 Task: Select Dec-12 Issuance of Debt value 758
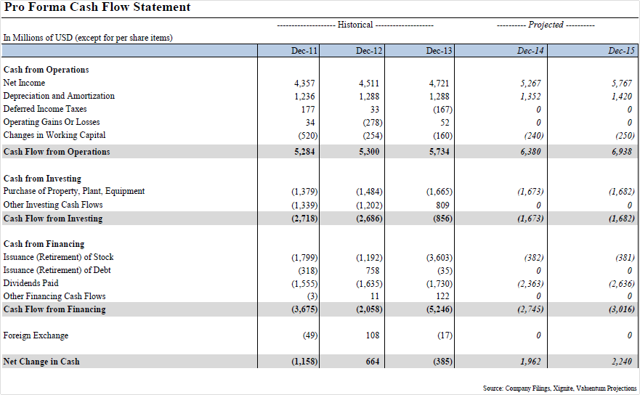(x=372, y=270)
